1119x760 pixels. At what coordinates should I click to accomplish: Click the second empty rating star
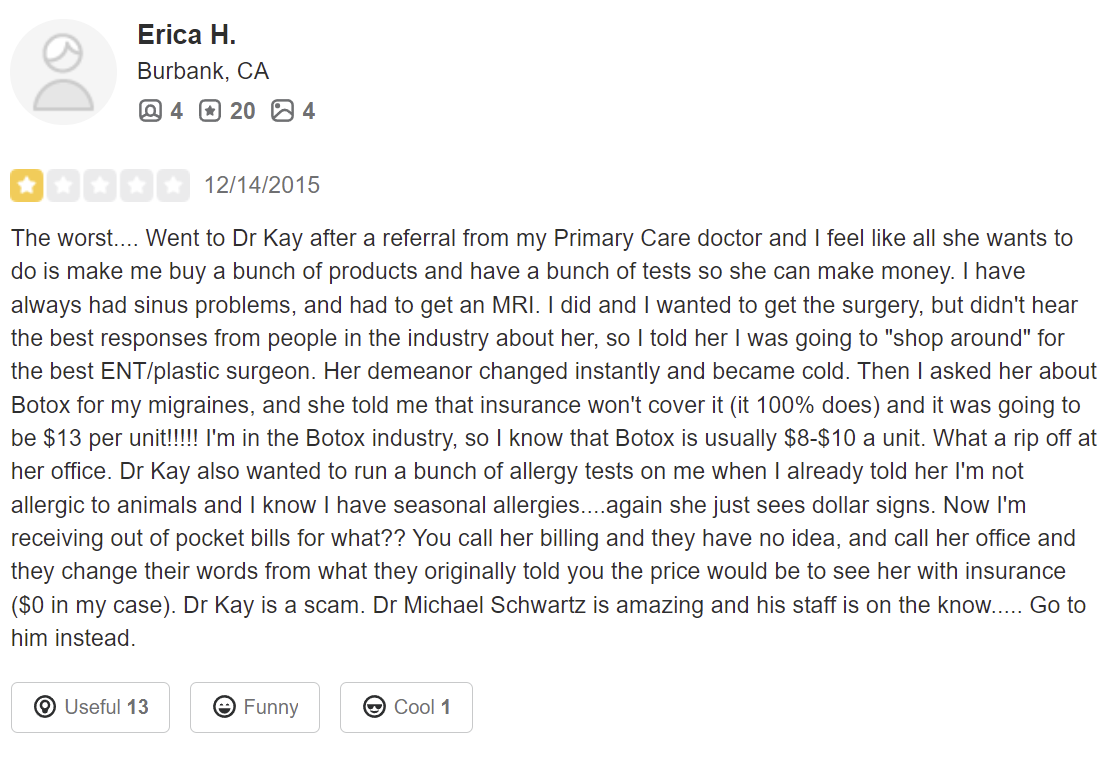pyautogui.click(x=64, y=186)
